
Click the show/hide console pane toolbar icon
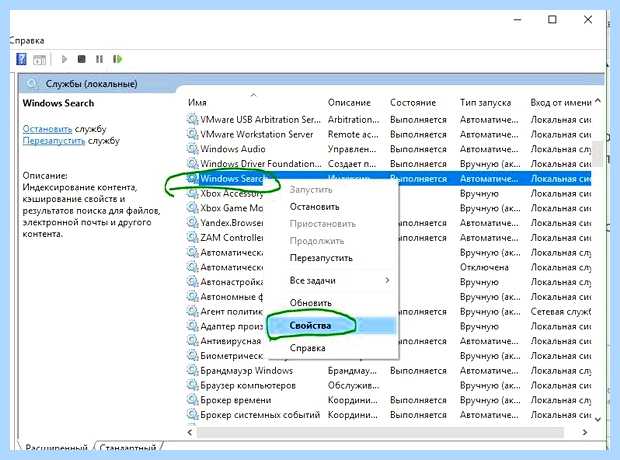39,60
